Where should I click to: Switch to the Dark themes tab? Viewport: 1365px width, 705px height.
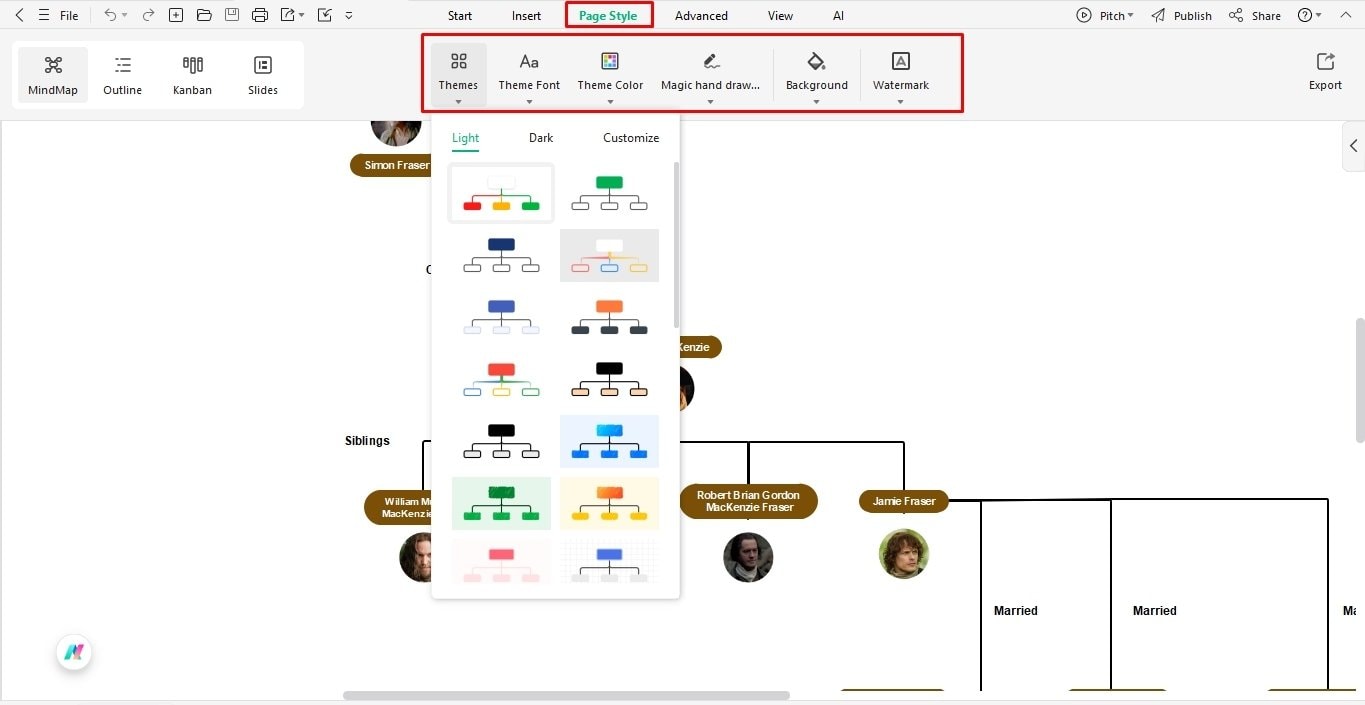540,137
